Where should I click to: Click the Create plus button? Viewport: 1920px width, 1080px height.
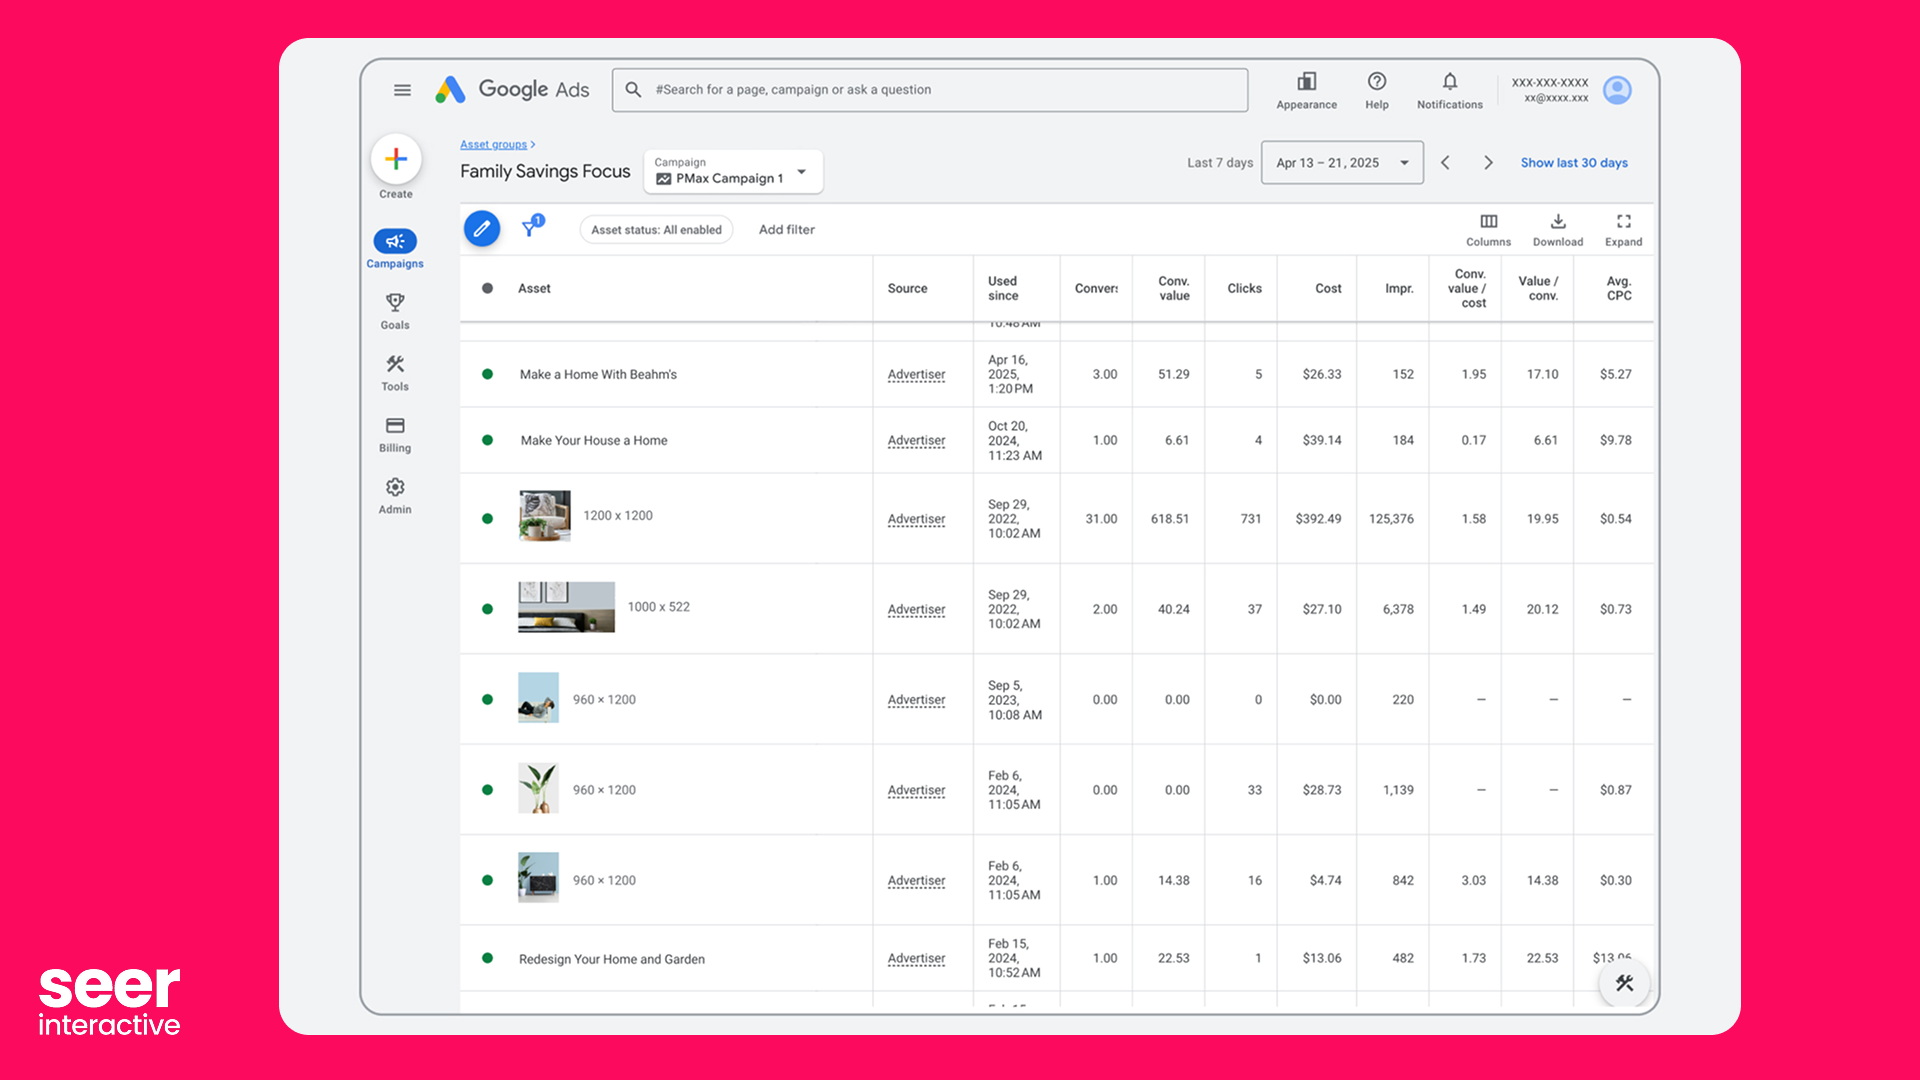point(396,159)
